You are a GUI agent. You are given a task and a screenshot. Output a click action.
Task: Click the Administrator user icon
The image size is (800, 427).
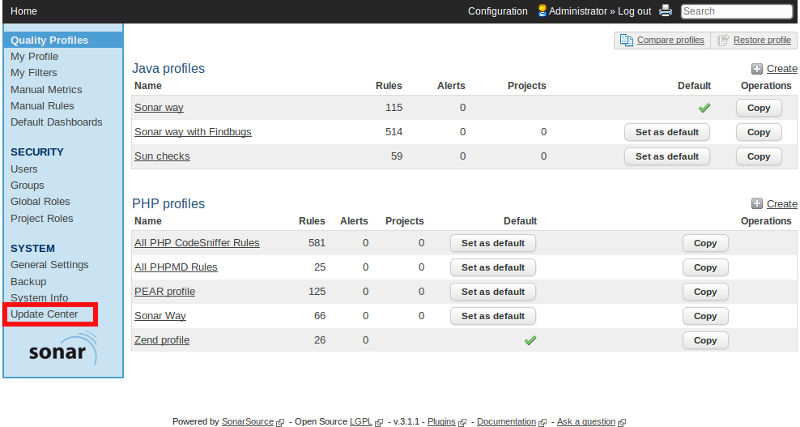click(x=542, y=11)
